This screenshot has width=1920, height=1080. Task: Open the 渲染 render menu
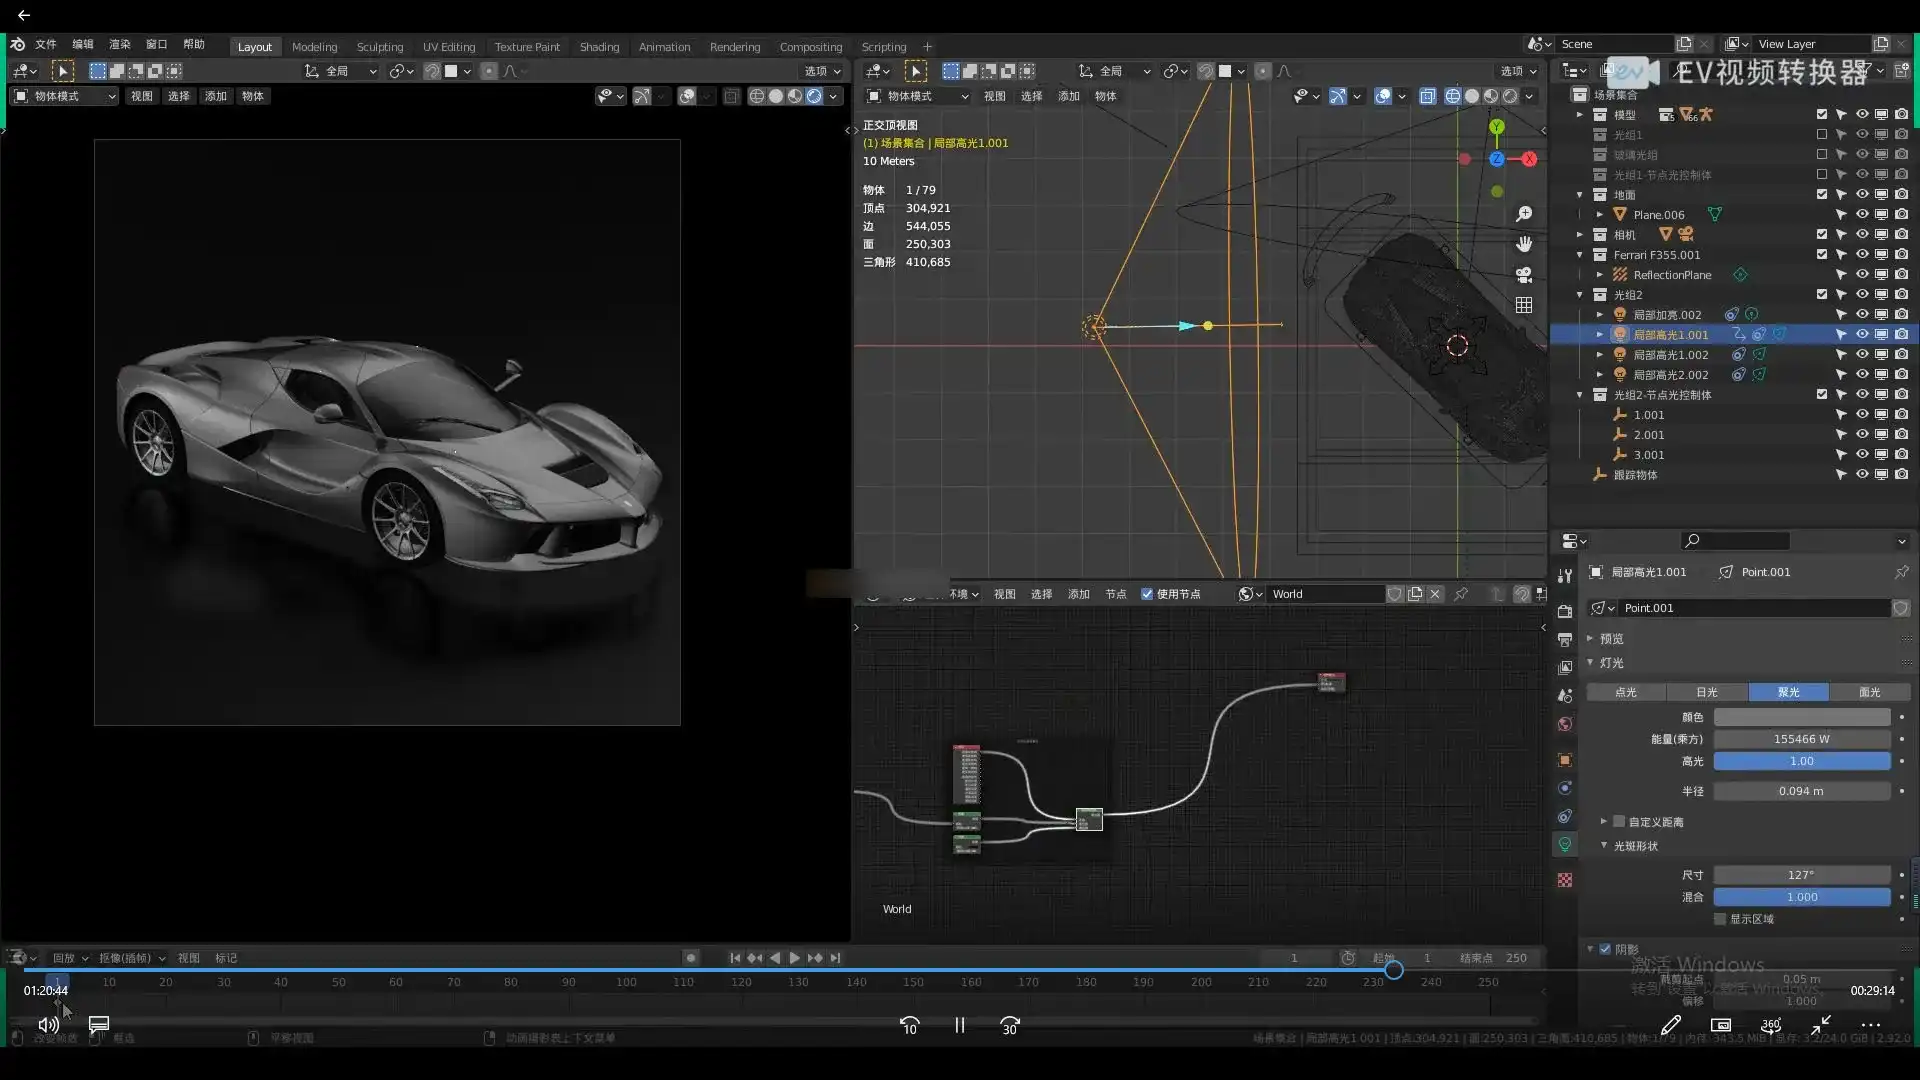click(x=119, y=44)
